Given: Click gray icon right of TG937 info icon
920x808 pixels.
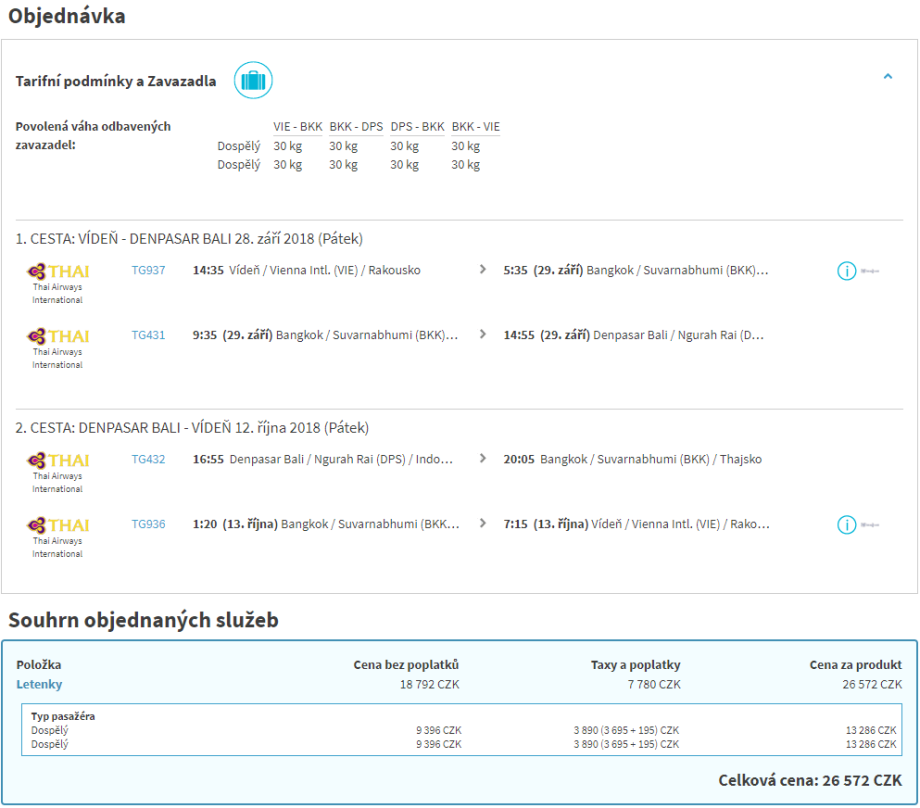Looking at the screenshot, I should [870, 271].
